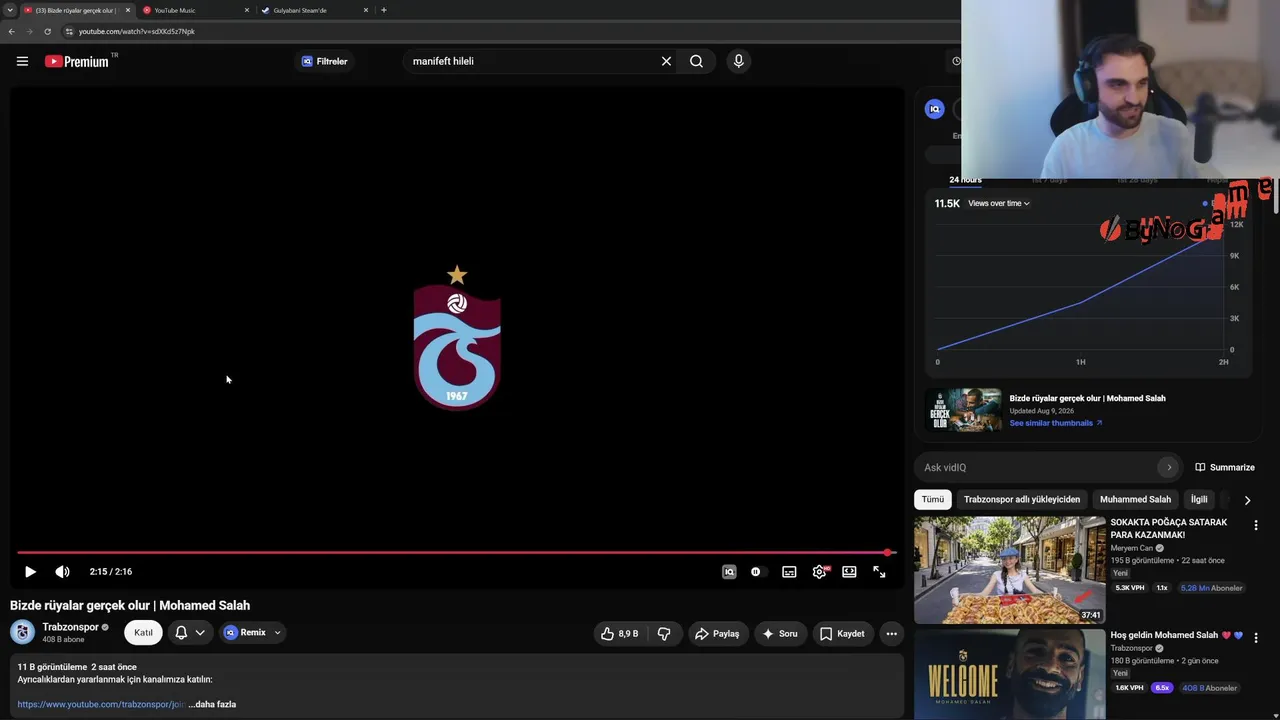The image size is (1280, 720).
Task: Open the 'Views over time' dropdown
Action: pos(999,203)
